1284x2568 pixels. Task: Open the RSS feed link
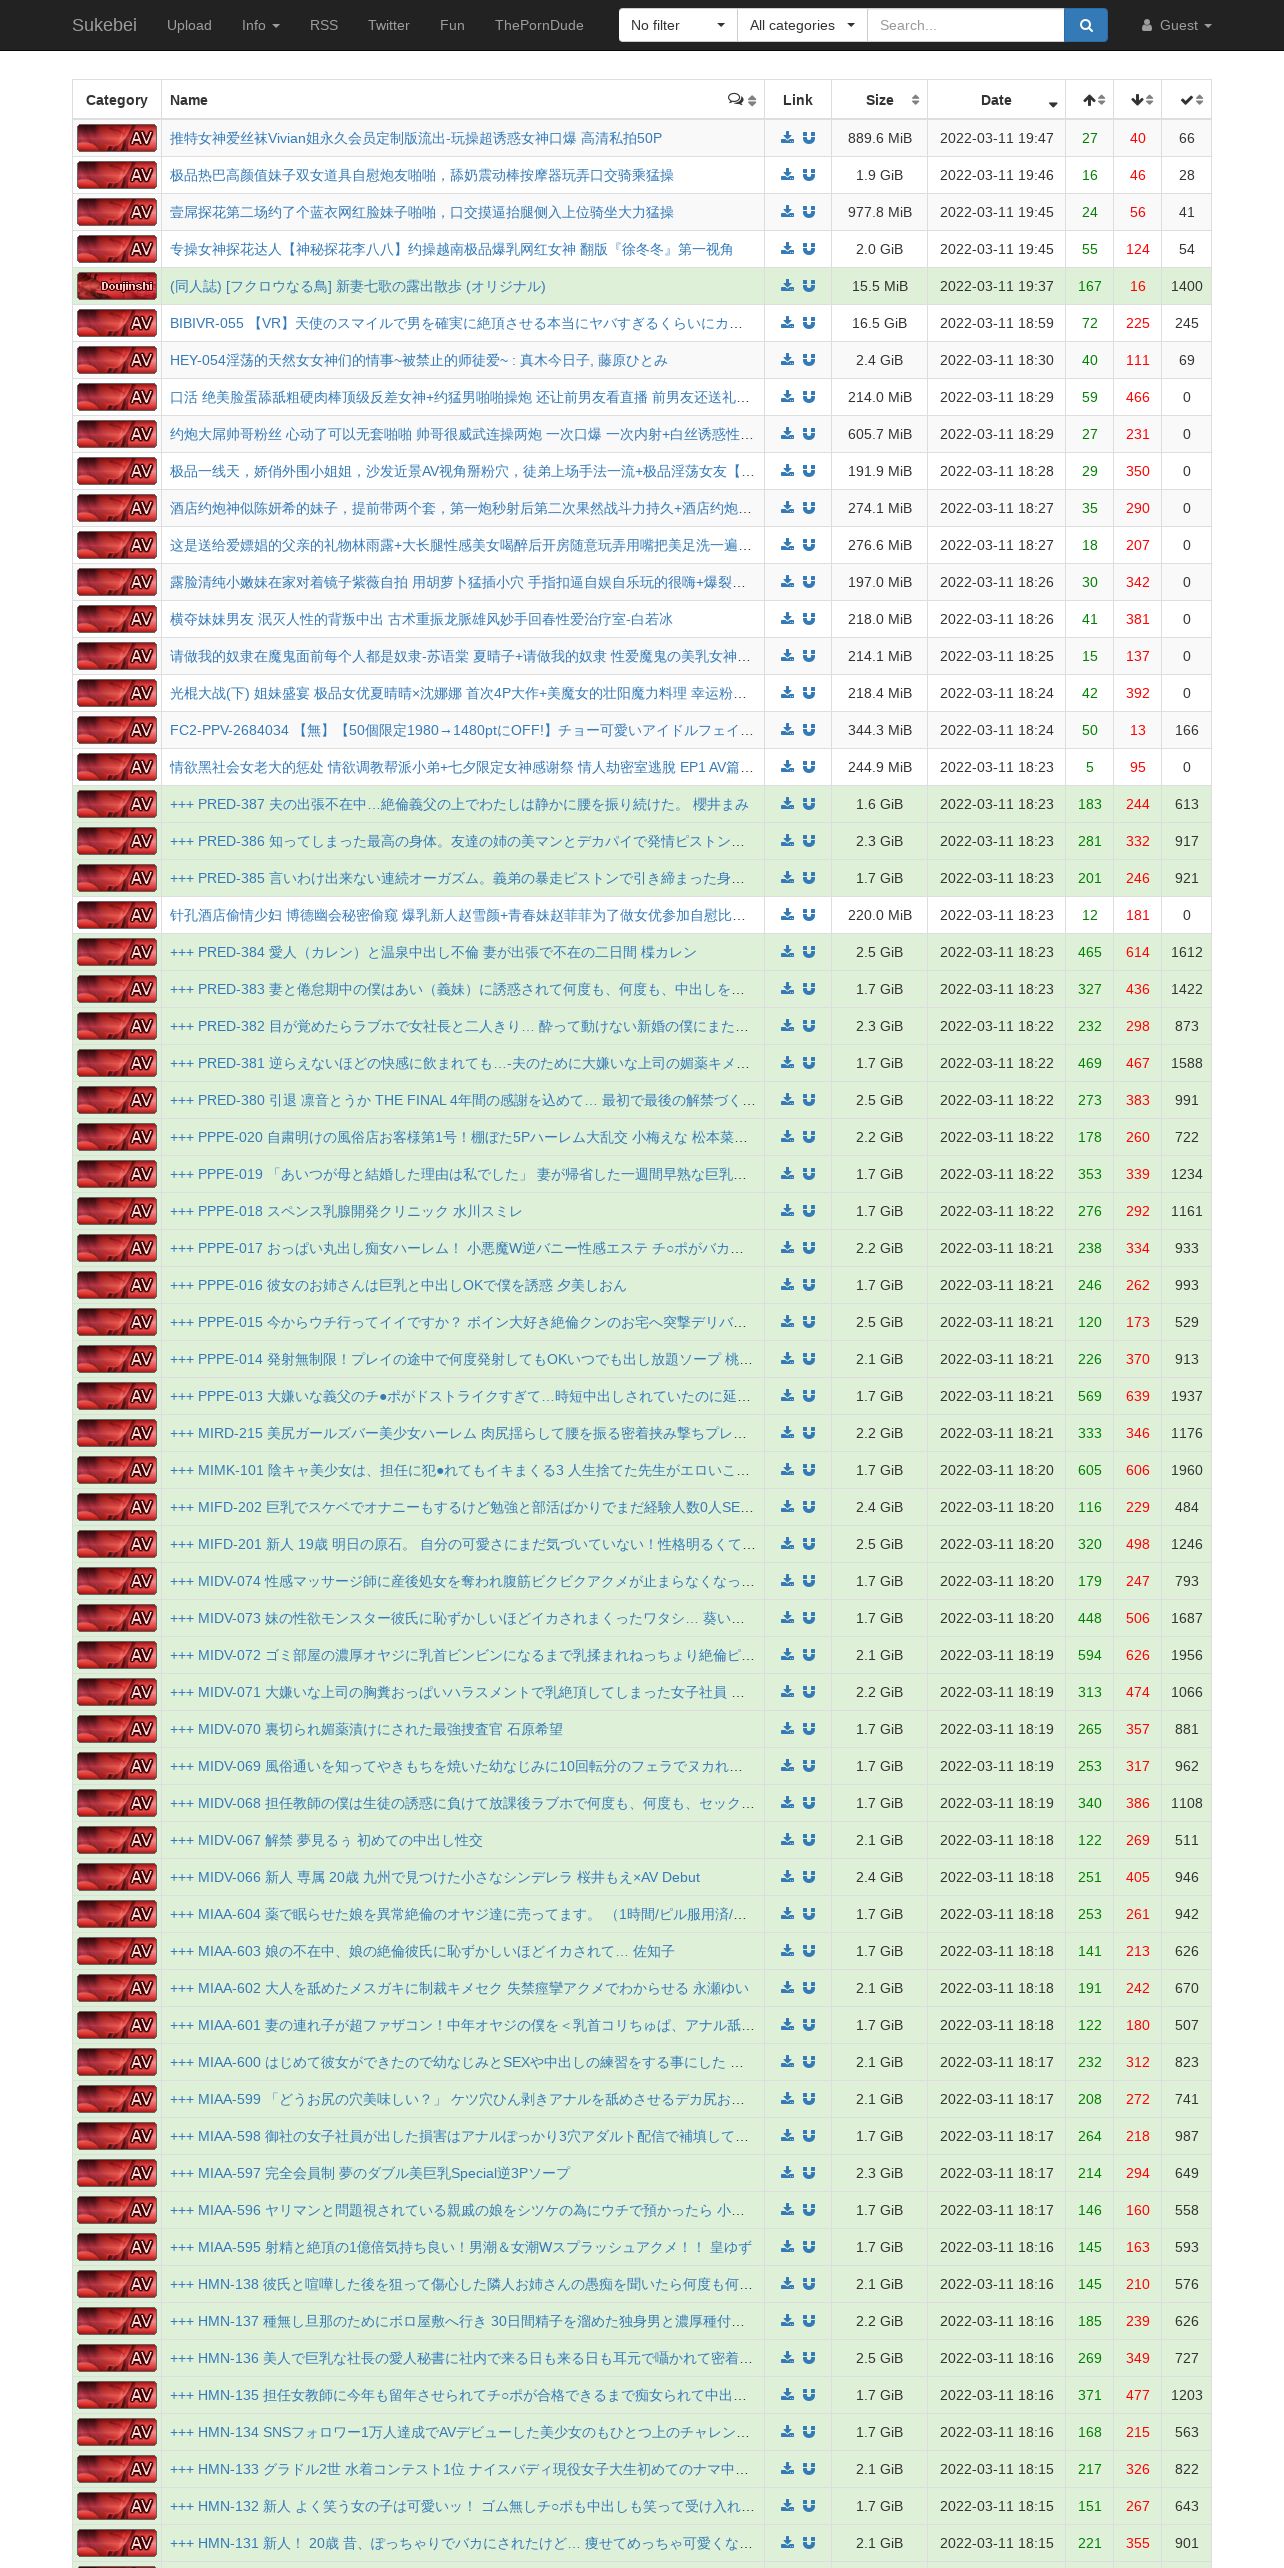324,25
